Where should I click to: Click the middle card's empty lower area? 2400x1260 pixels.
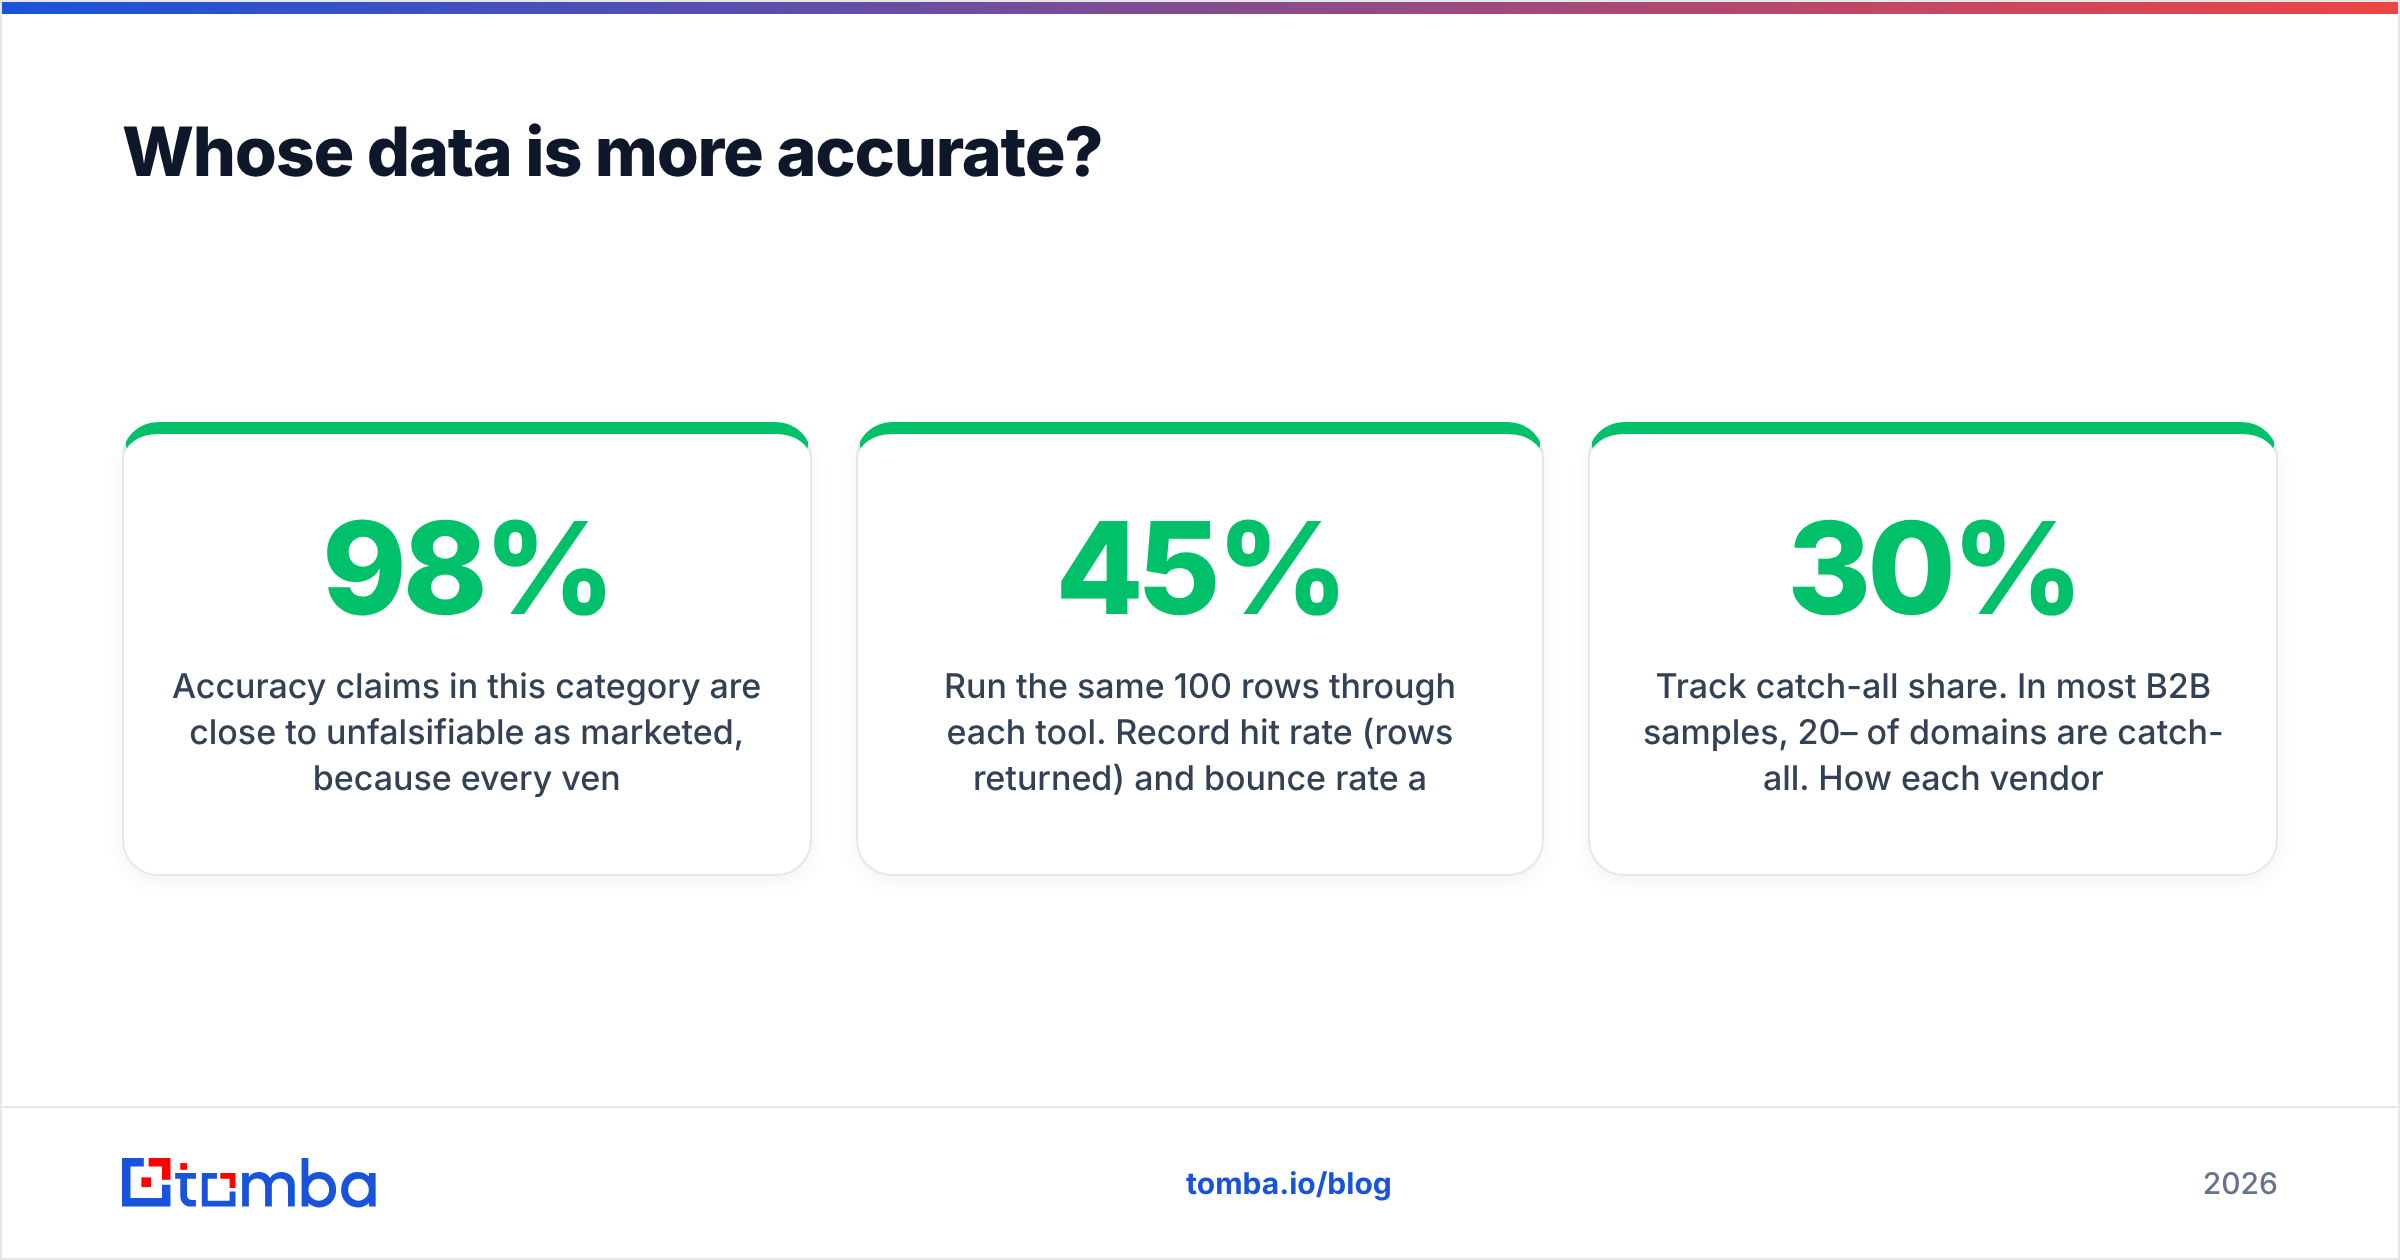(x=1200, y=835)
